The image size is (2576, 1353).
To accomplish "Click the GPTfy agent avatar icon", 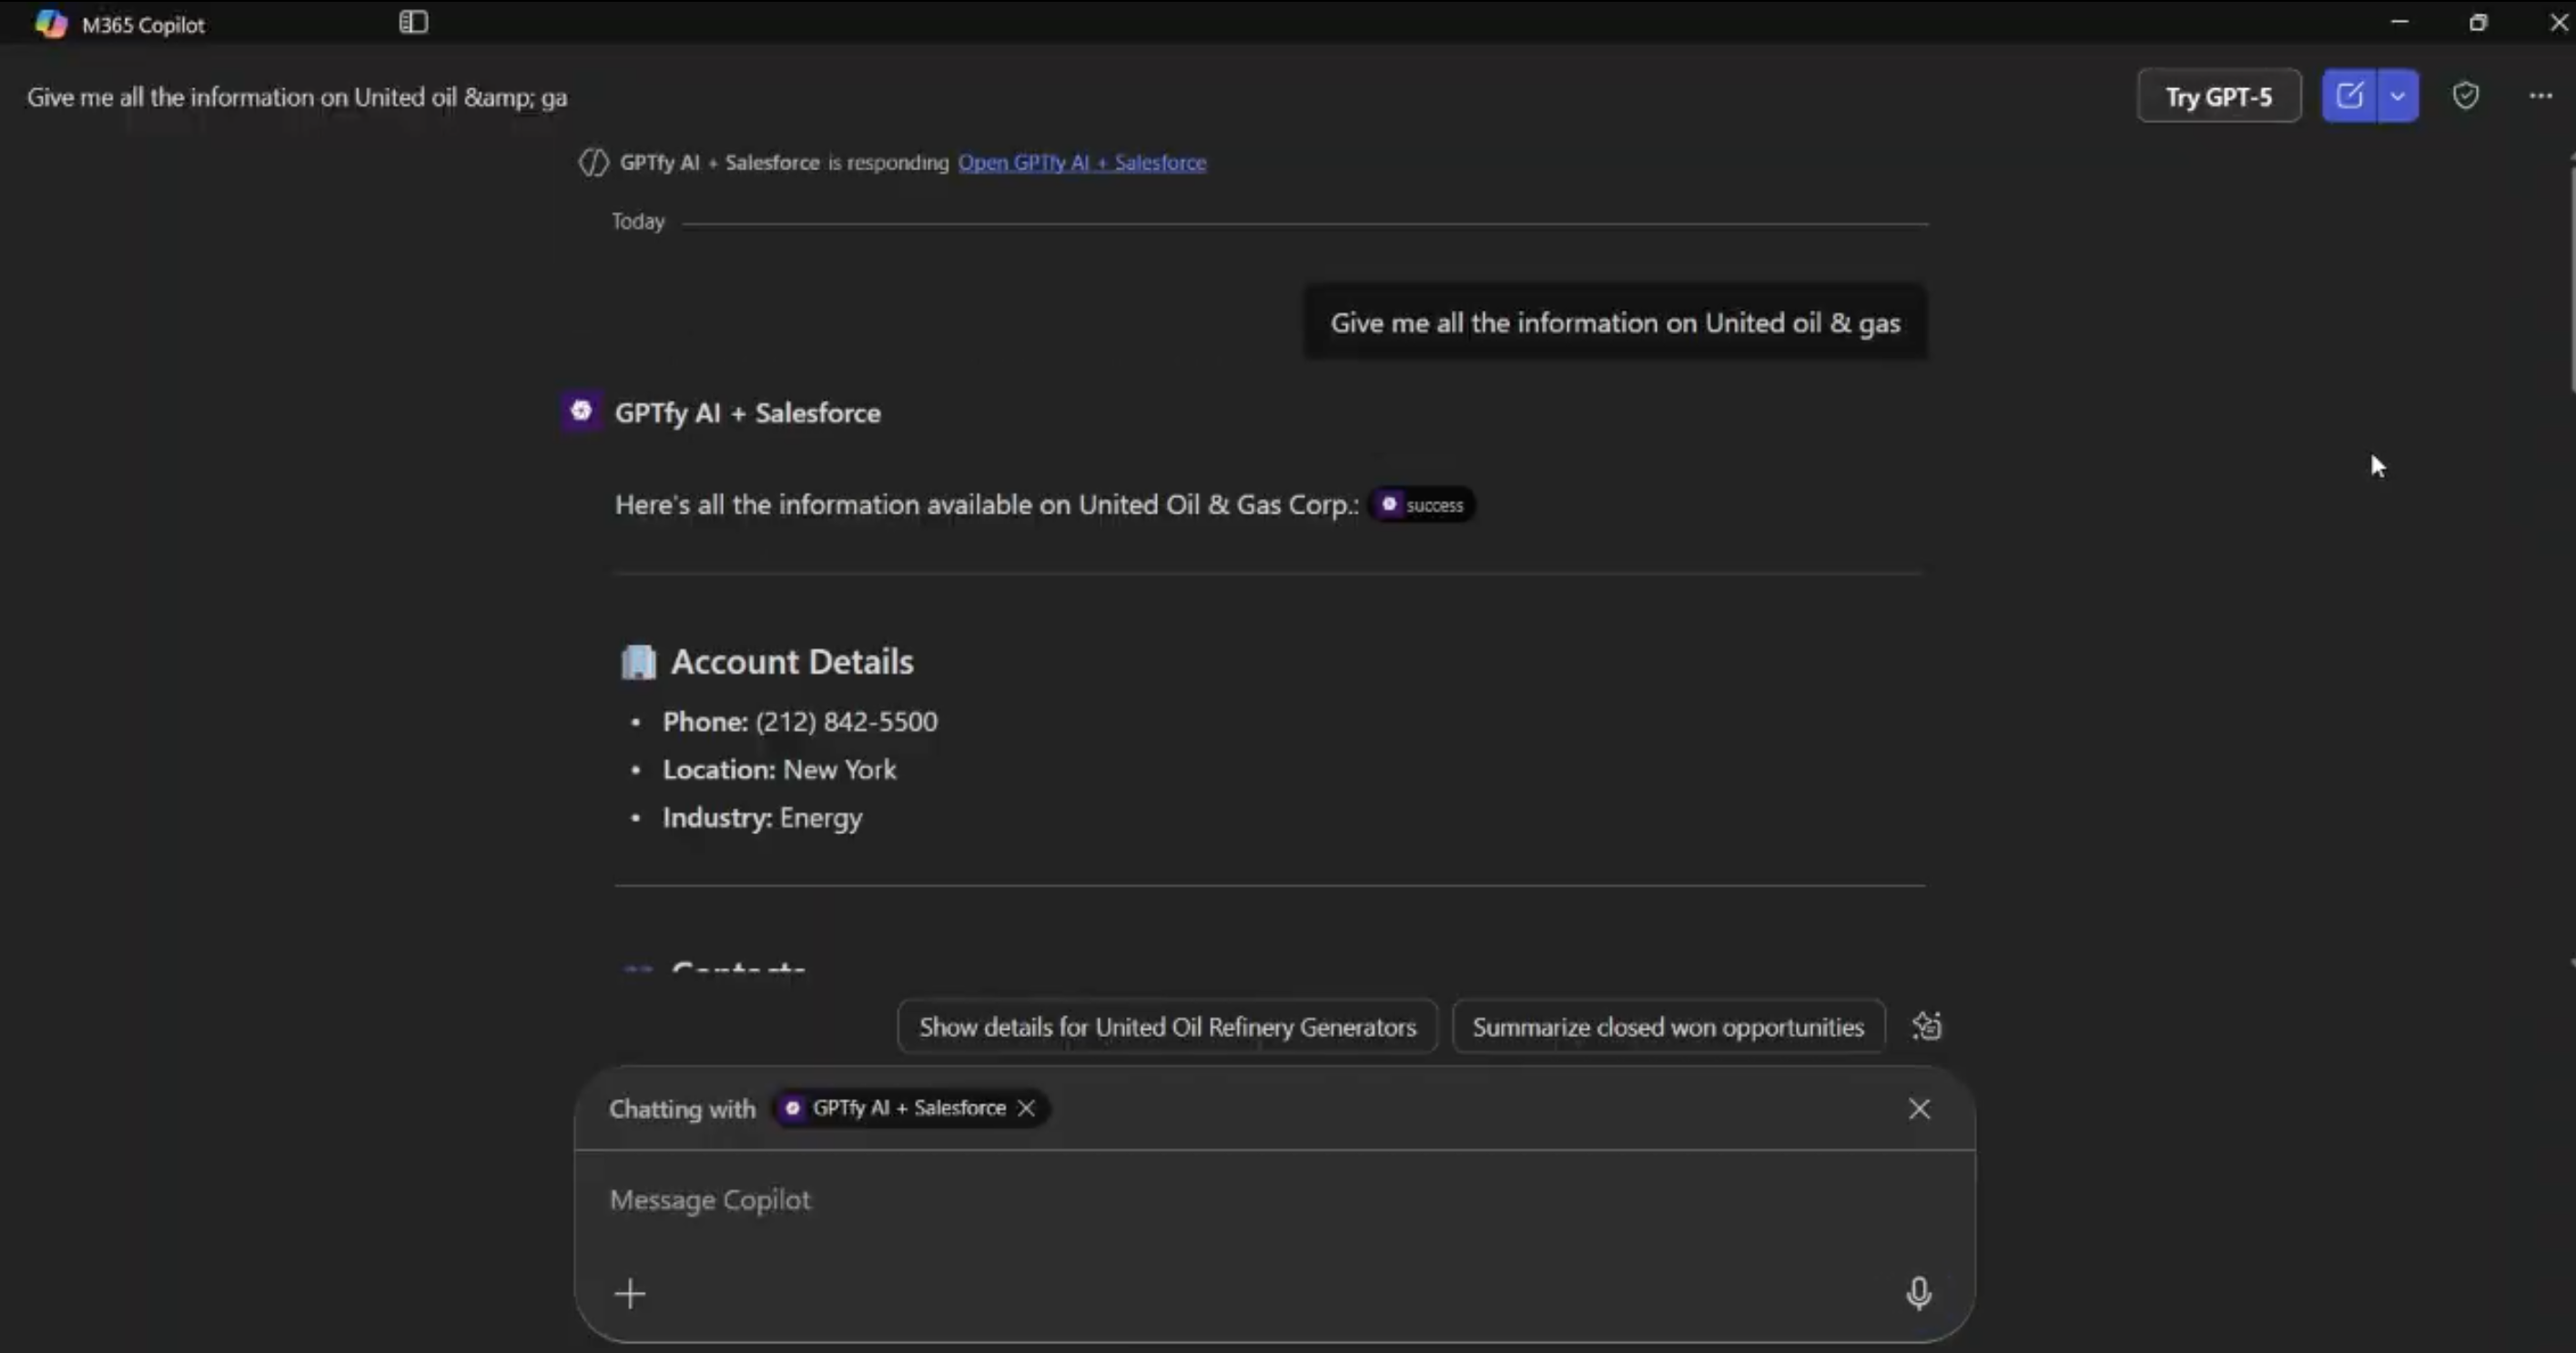I will 581,411.
